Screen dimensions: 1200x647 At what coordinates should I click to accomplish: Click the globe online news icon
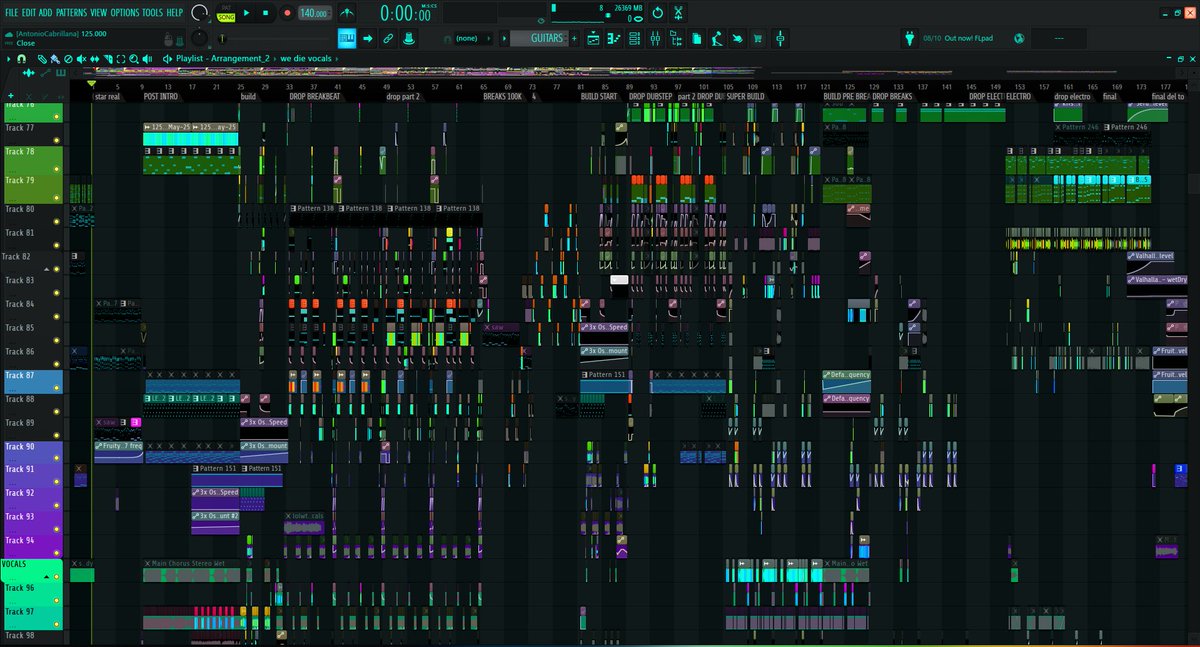(x=1019, y=38)
